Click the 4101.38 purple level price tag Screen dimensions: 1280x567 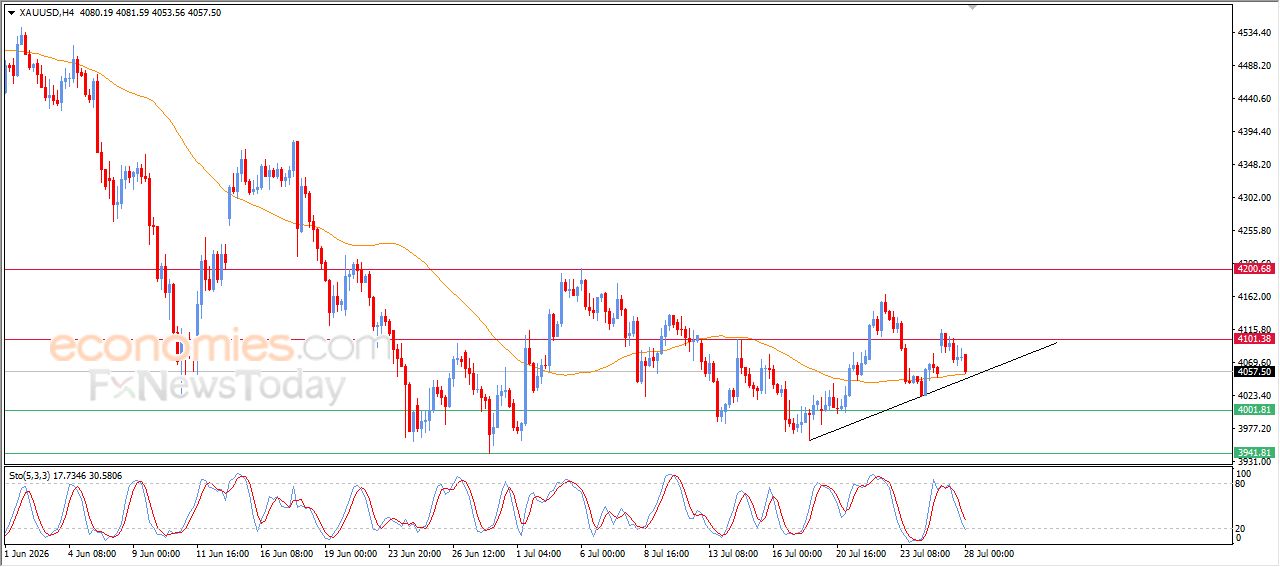click(x=1252, y=340)
